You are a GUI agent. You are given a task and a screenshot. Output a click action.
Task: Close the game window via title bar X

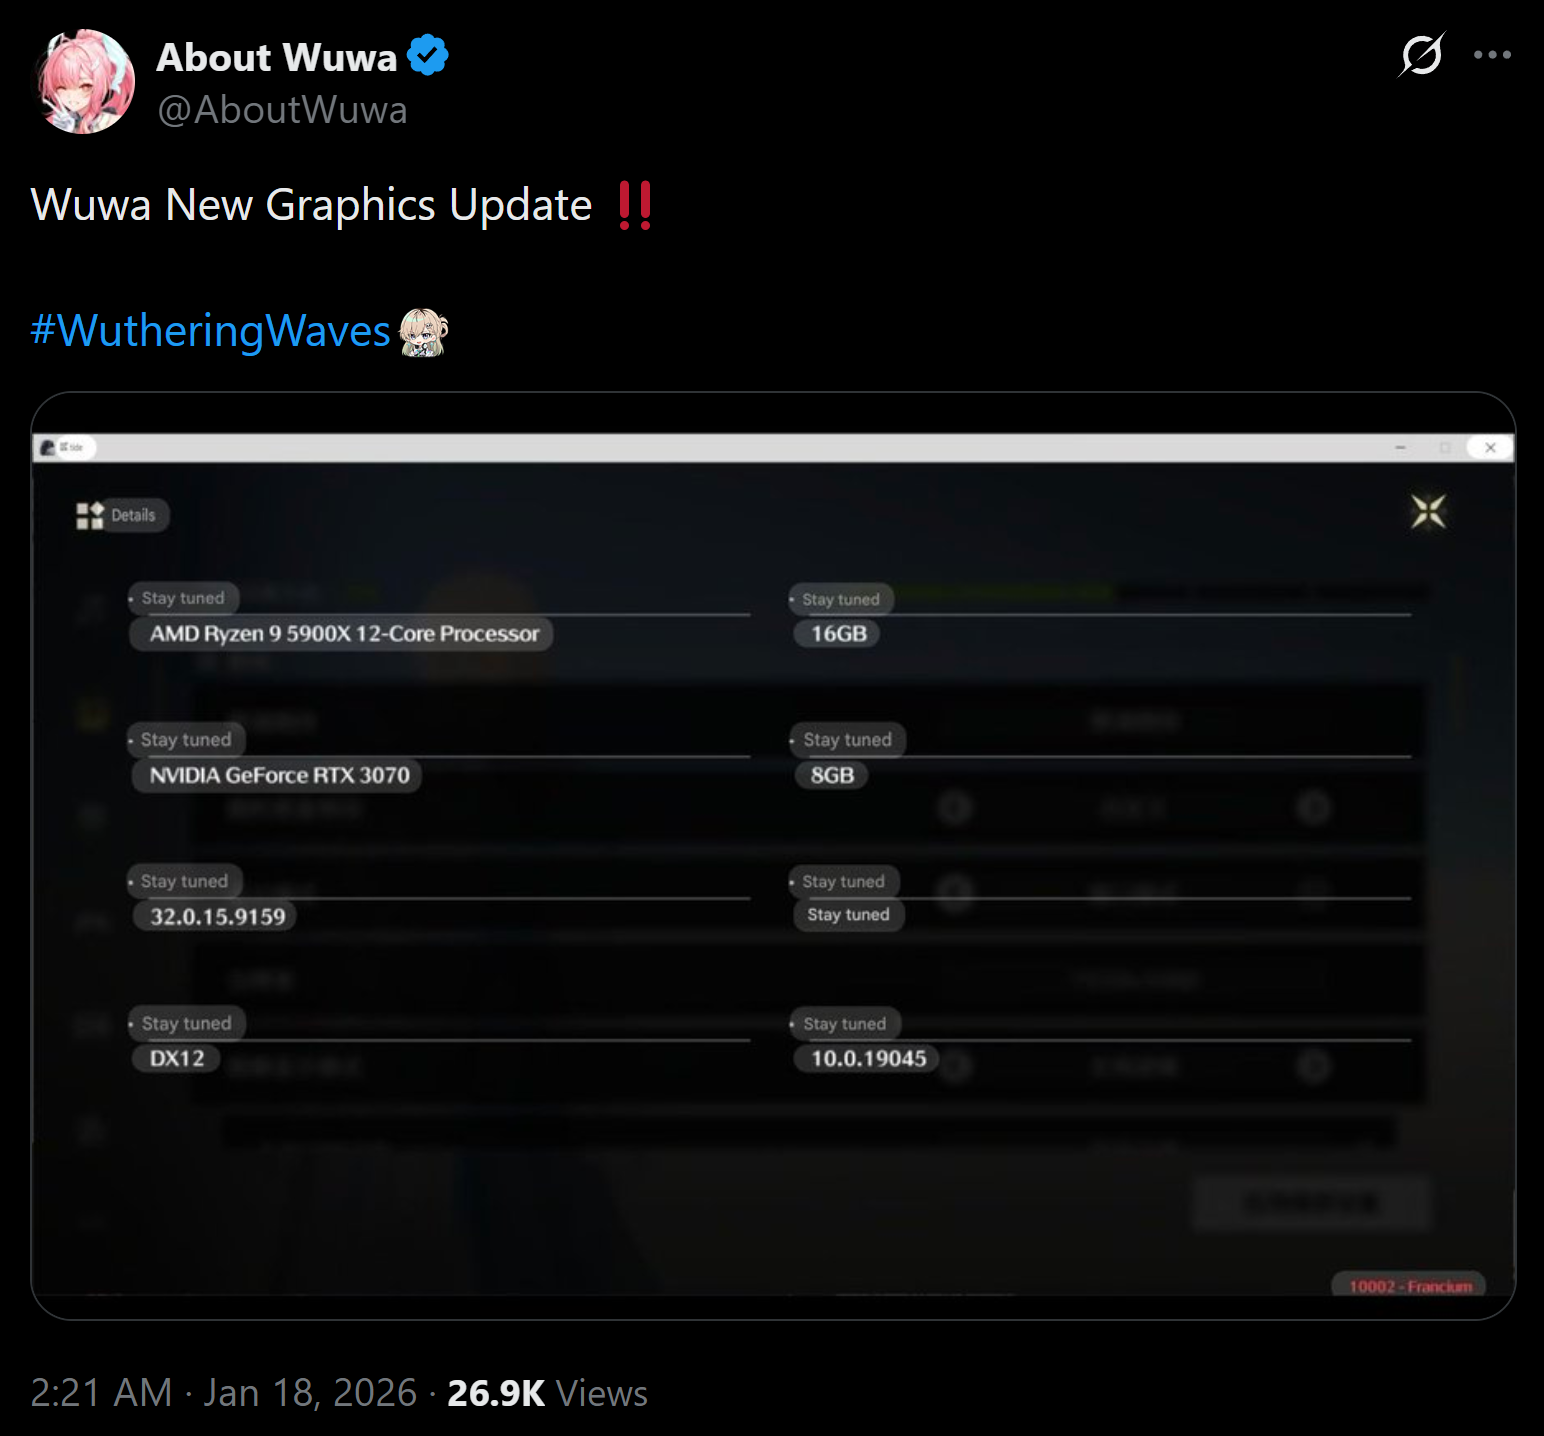click(1490, 448)
